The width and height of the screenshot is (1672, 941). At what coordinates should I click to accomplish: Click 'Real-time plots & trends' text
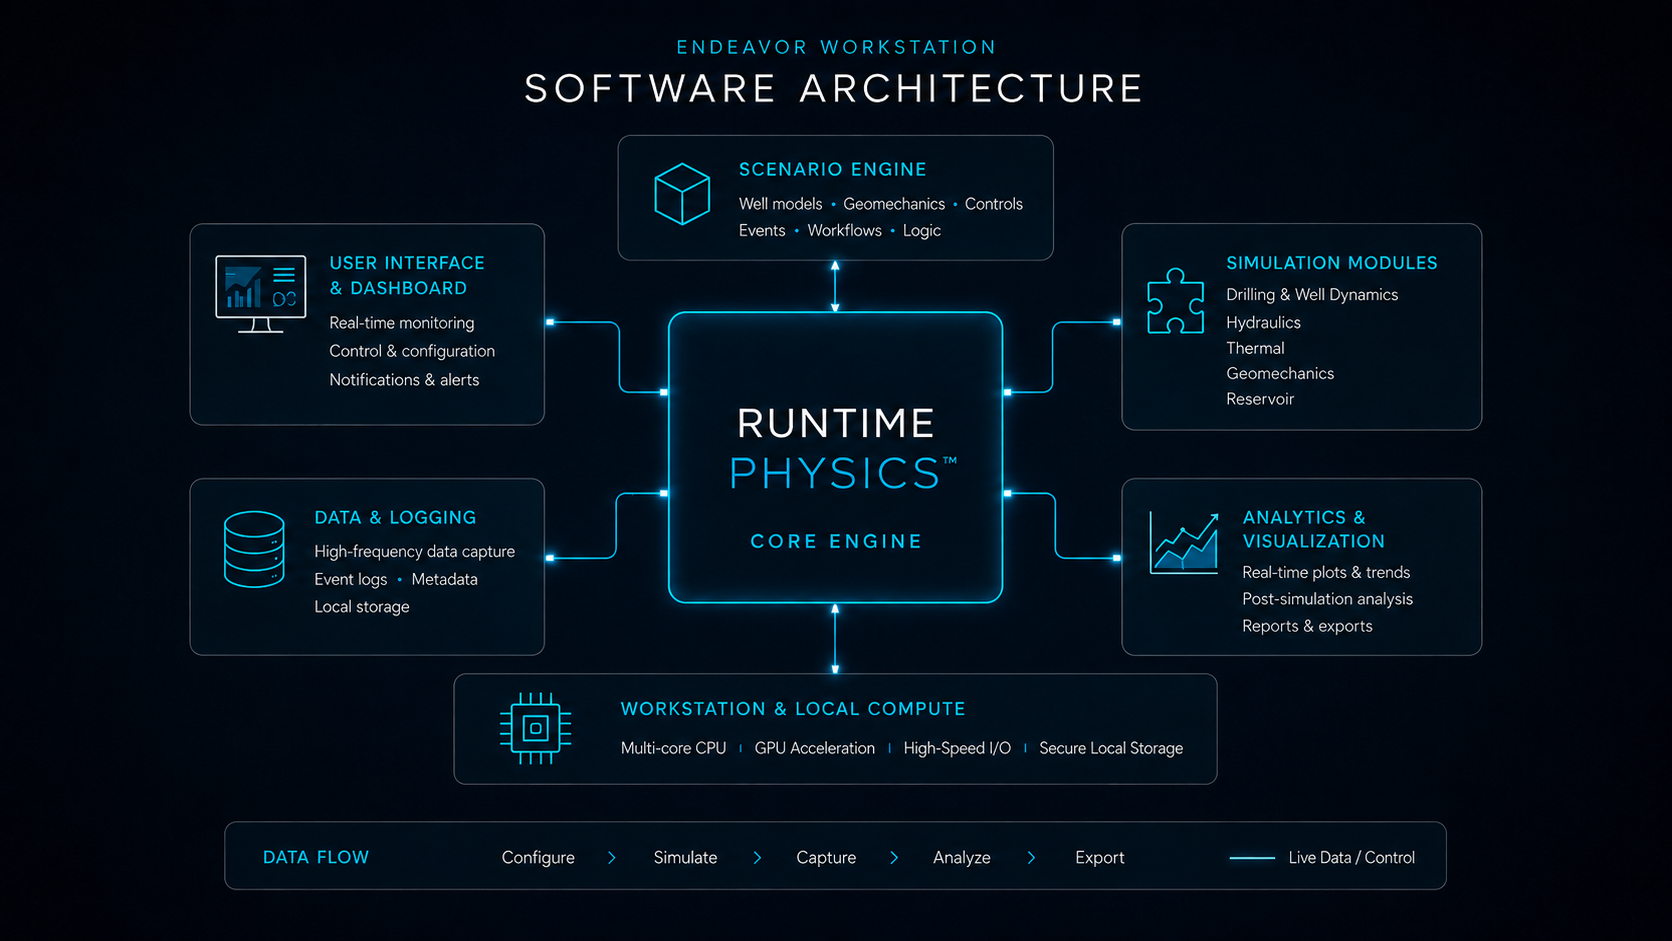(x=1326, y=573)
